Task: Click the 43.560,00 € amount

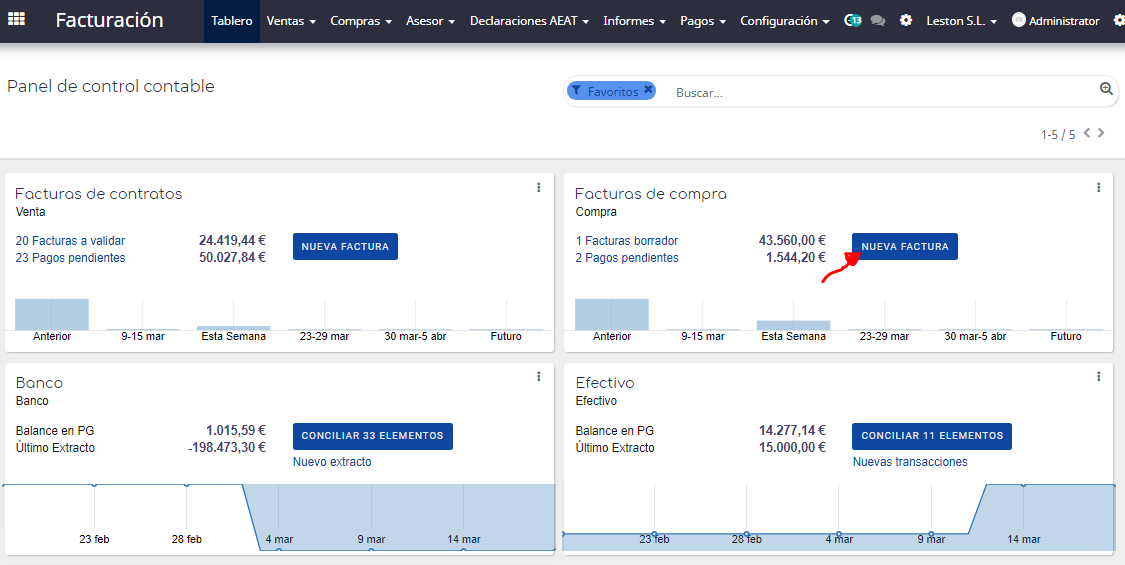Action: click(792, 241)
